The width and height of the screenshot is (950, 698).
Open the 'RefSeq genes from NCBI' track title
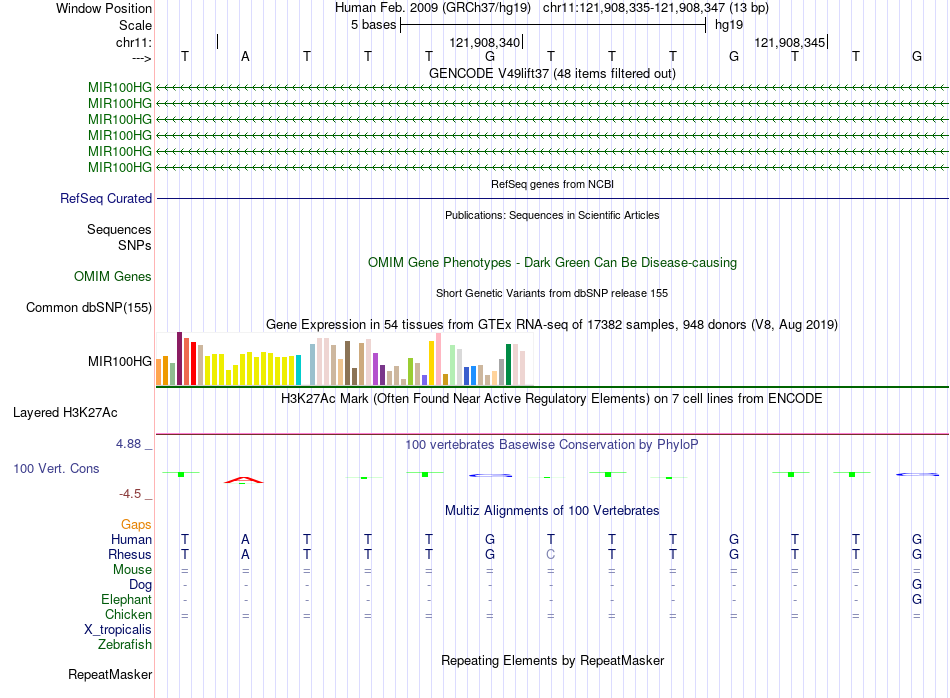[x=553, y=184]
